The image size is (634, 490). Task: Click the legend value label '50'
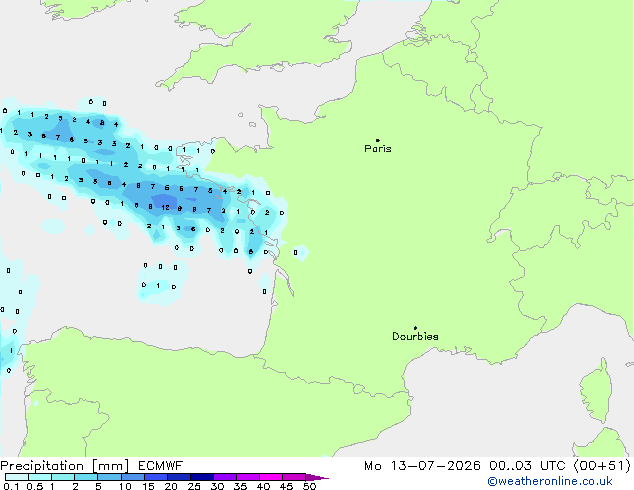coord(309,486)
